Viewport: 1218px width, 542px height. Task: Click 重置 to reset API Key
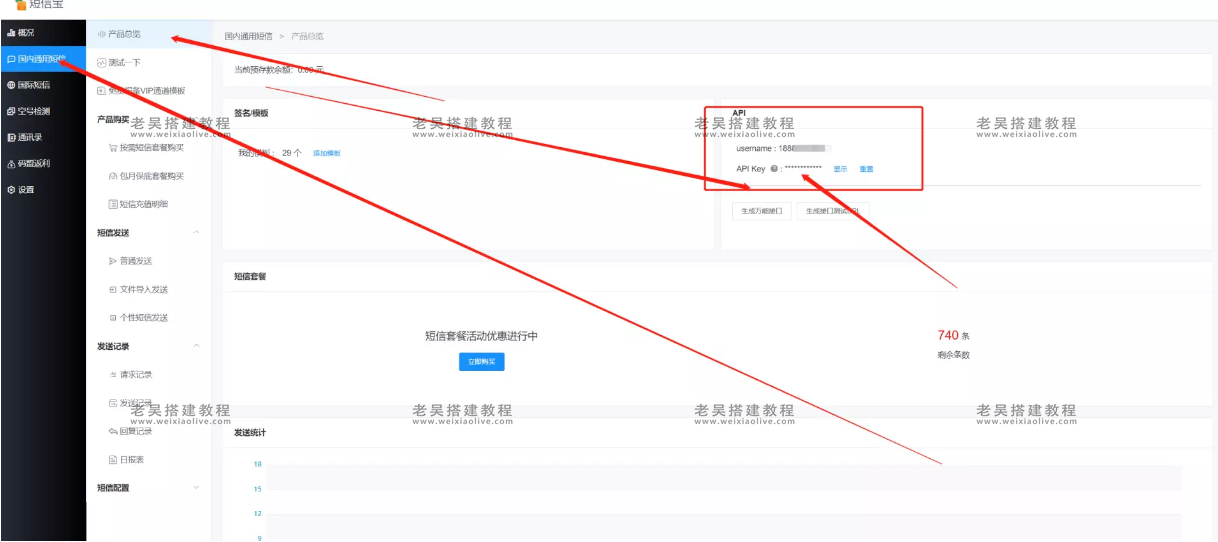(866, 169)
